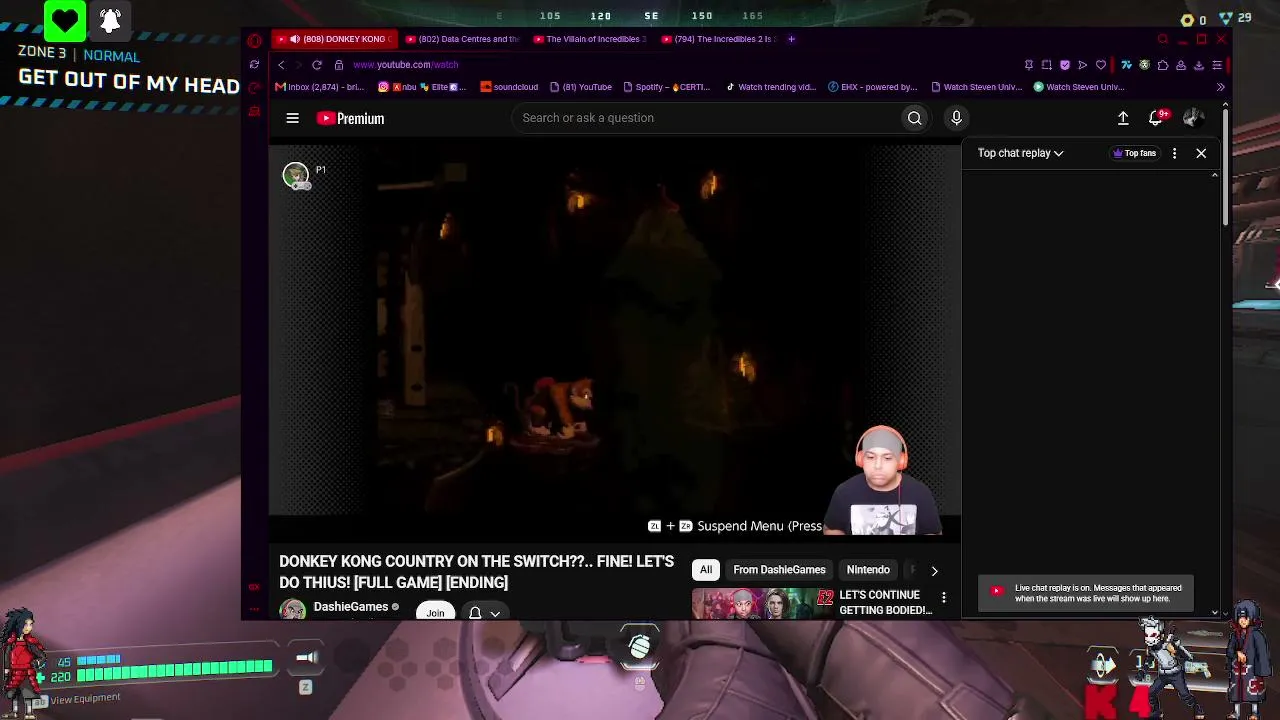Go back in the browser

coord(281,65)
